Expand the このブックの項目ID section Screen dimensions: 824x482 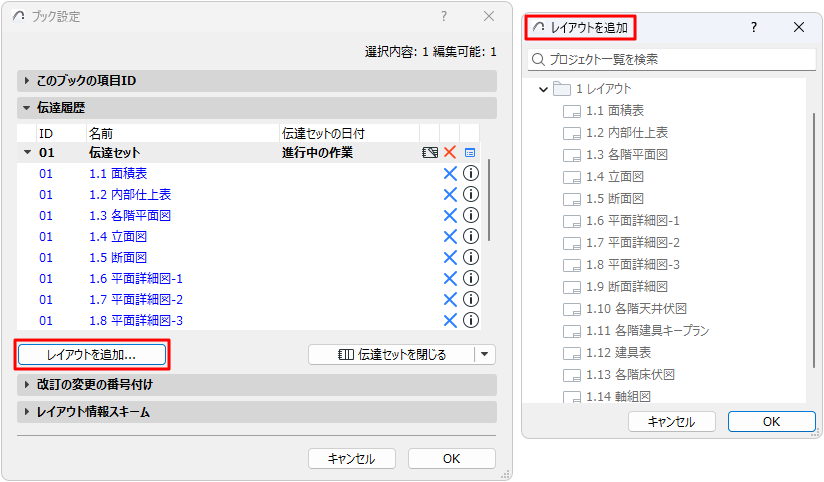pyautogui.click(x=26, y=80)
